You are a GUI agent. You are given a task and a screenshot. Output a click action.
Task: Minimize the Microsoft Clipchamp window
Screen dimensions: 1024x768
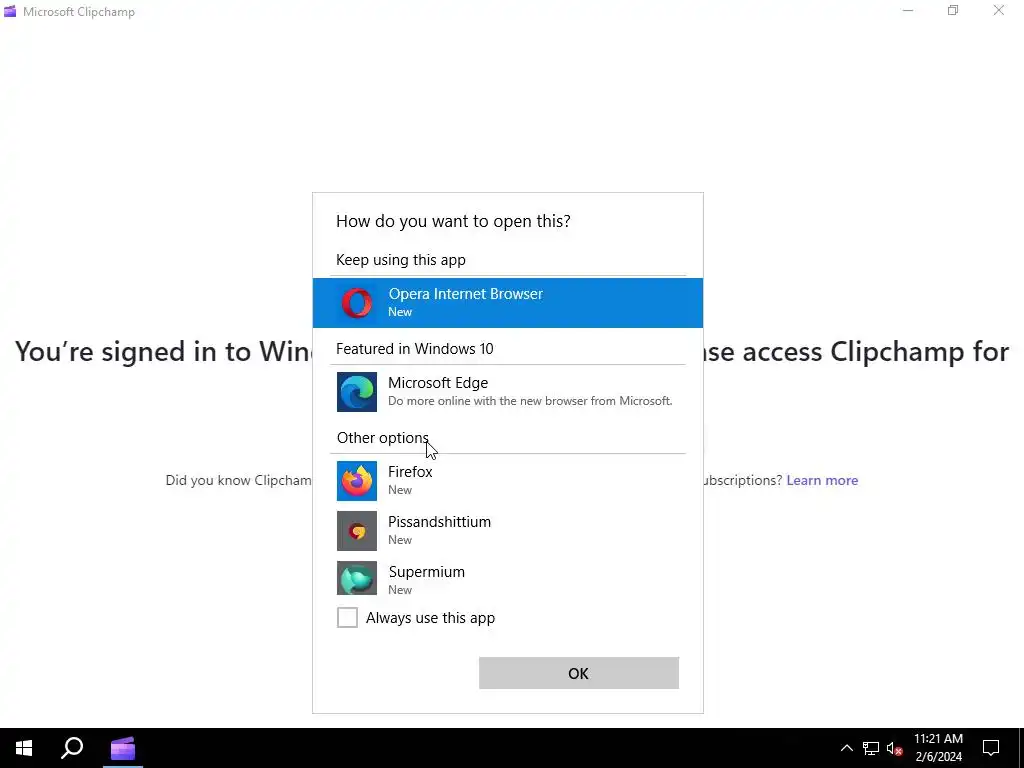[x=908, y=10]
